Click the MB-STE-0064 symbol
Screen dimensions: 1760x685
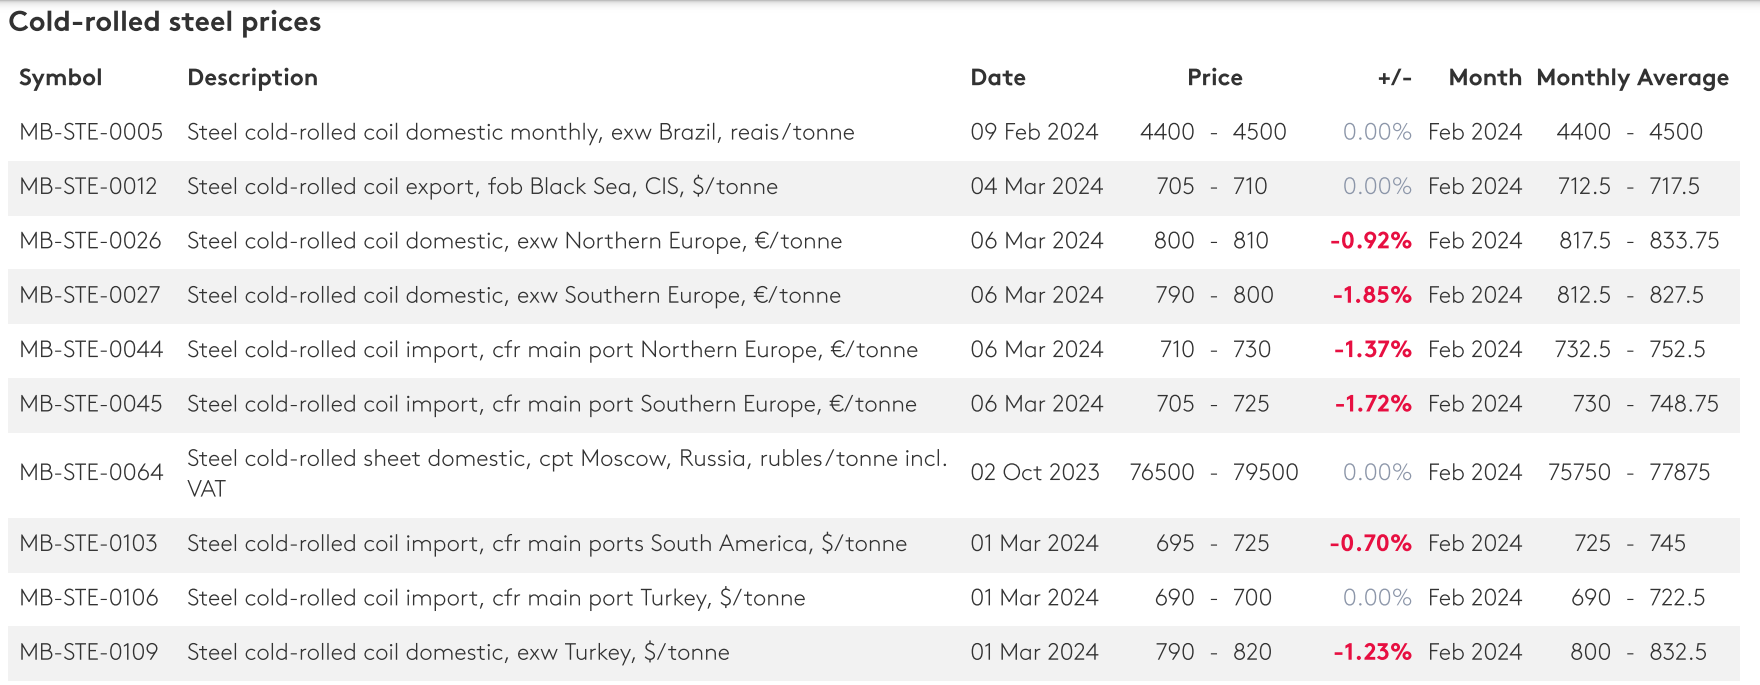click(91, 472)
